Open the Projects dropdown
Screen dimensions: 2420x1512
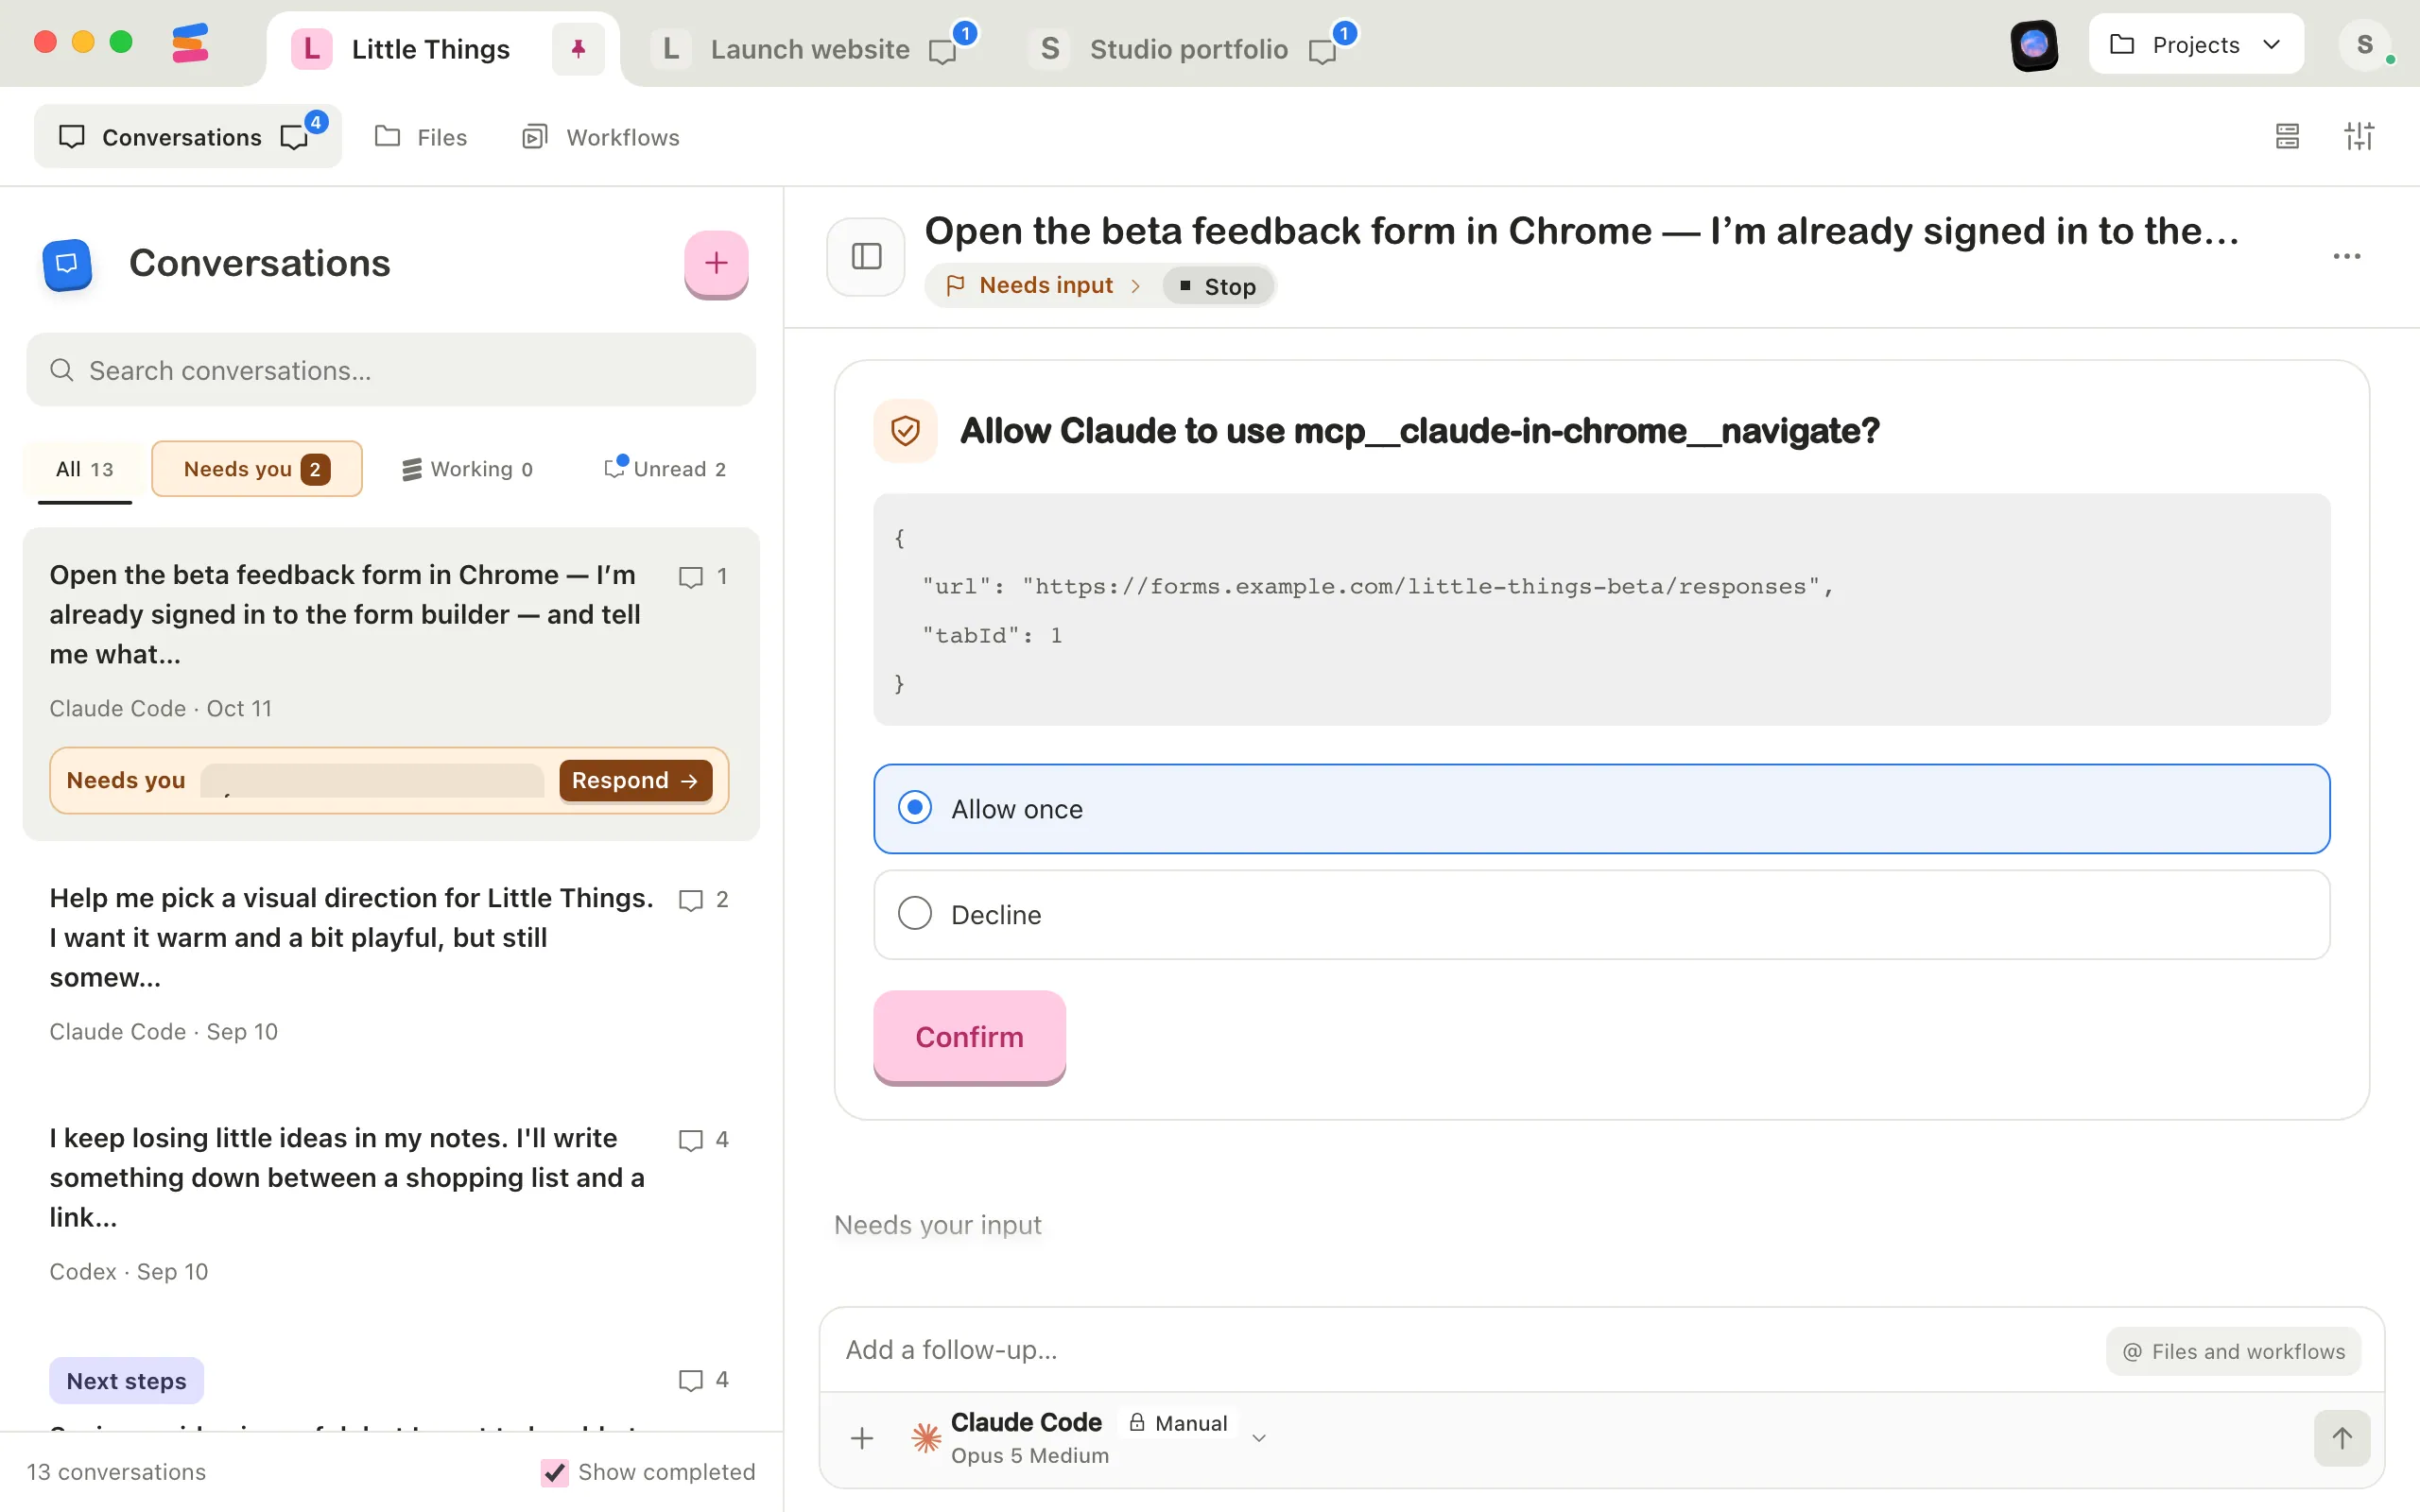pyautogui.click(x=2195, y=44)
